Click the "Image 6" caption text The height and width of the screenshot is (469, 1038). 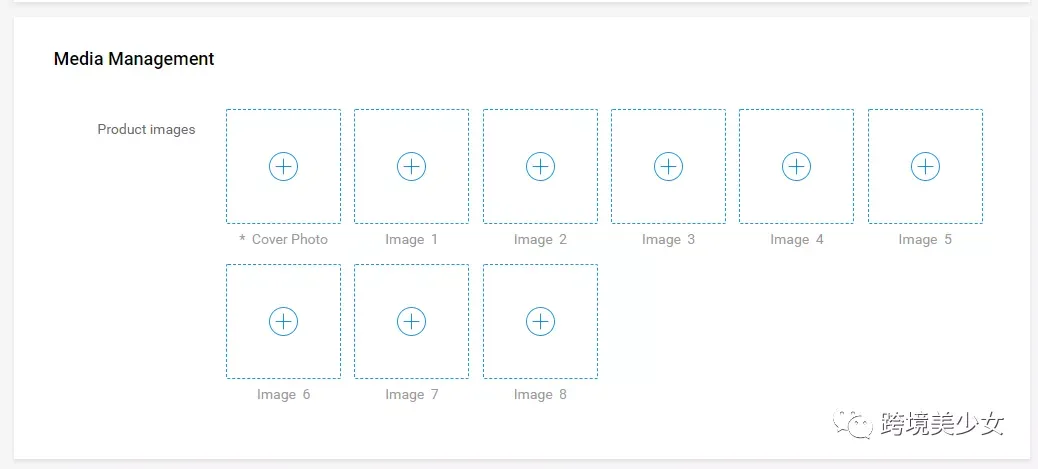(x=283, y=394)
